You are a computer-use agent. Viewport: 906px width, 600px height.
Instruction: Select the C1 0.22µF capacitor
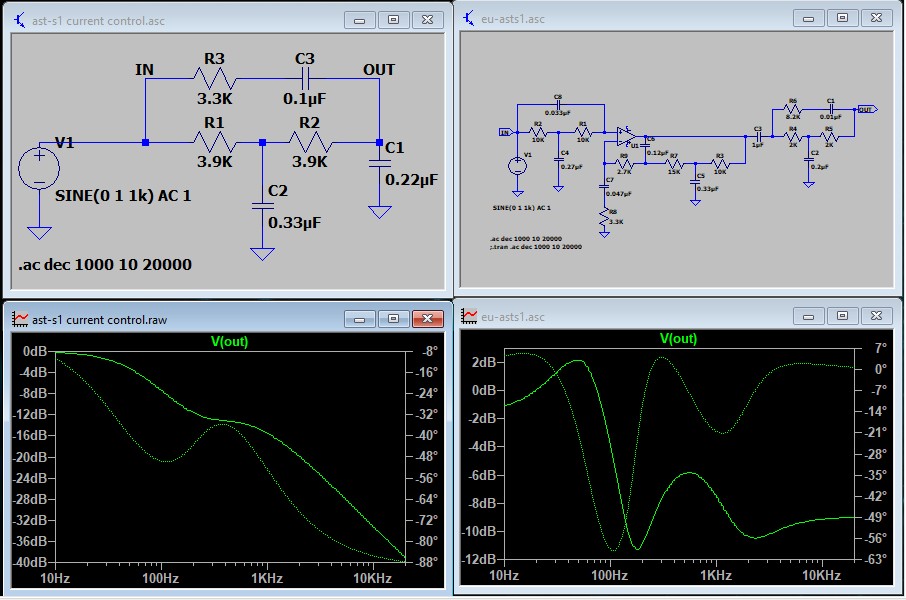tap(379, 164)
